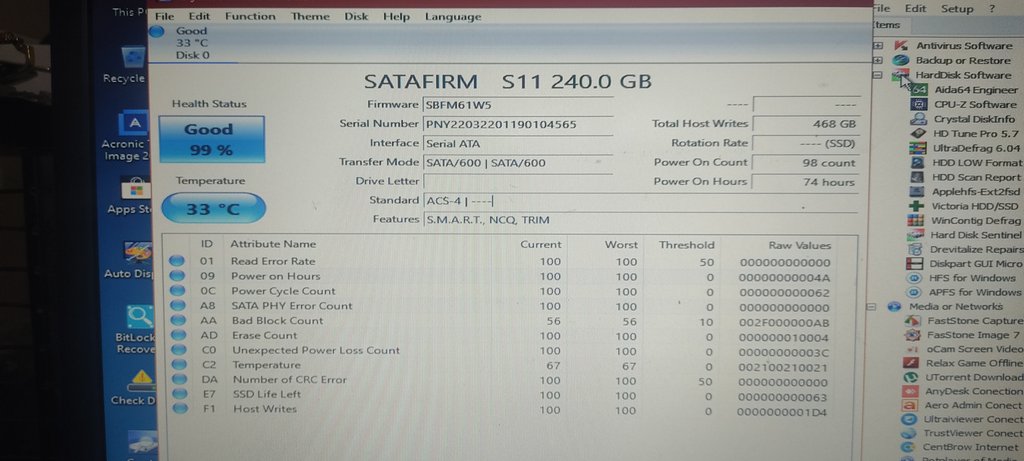Click the Serial Number field

pyautogui.click(x=518, y=124)
